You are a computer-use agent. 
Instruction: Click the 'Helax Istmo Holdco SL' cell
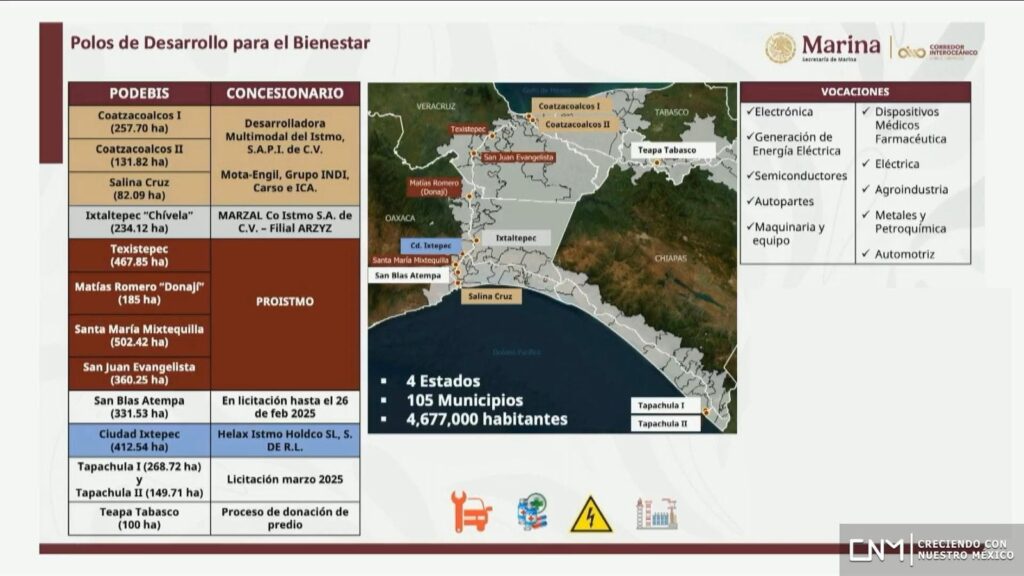click(285, 441)
